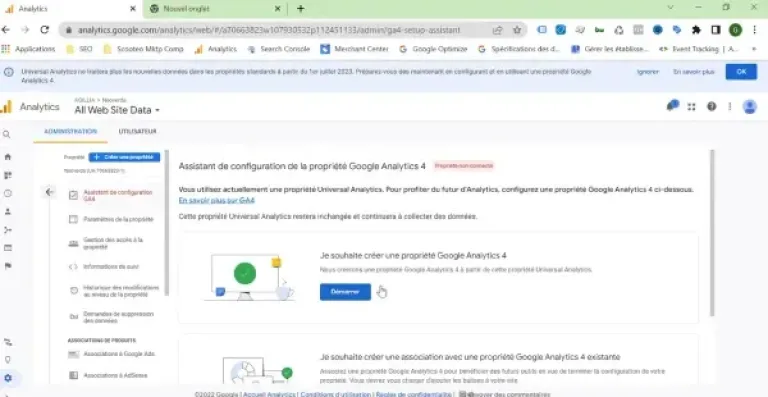Open Gestion des accès à la propriété
Image resolution: width=768 pixels, height=397 pixels.
coord(112,243)
